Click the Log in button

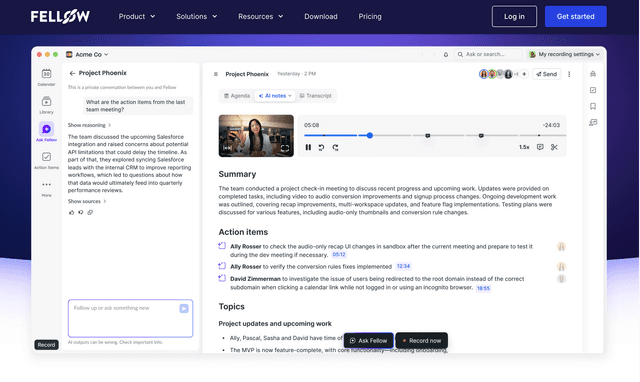514,16
